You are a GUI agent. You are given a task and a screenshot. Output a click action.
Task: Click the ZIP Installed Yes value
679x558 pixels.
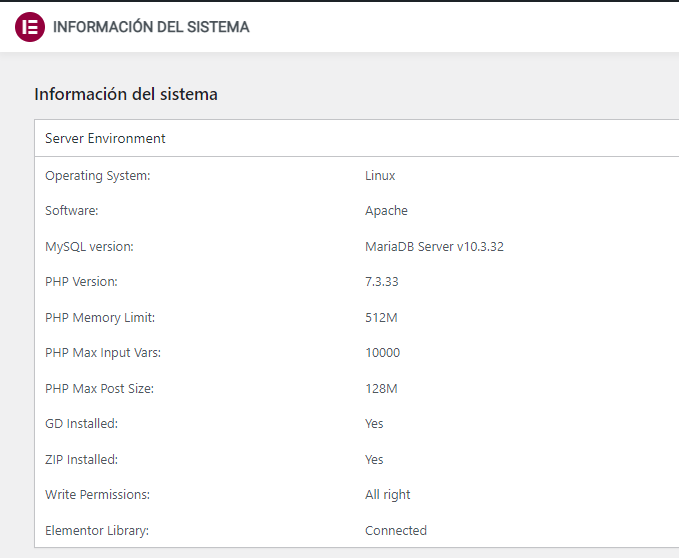click(374, 460)
